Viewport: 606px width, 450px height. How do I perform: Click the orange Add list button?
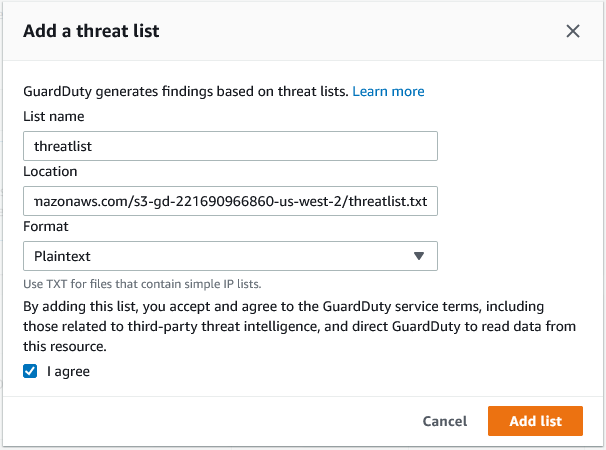535,421
